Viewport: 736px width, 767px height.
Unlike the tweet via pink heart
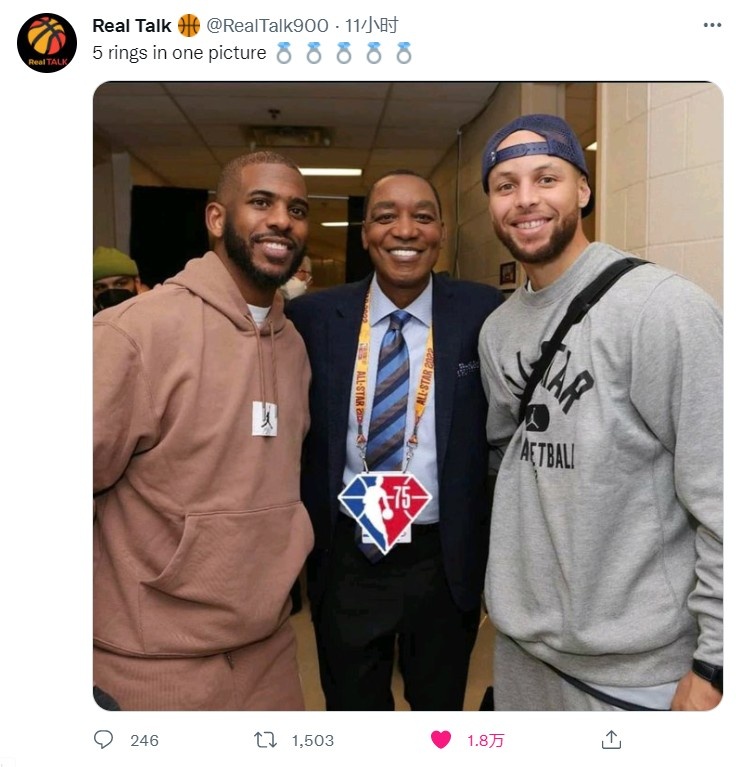[441, 740]
